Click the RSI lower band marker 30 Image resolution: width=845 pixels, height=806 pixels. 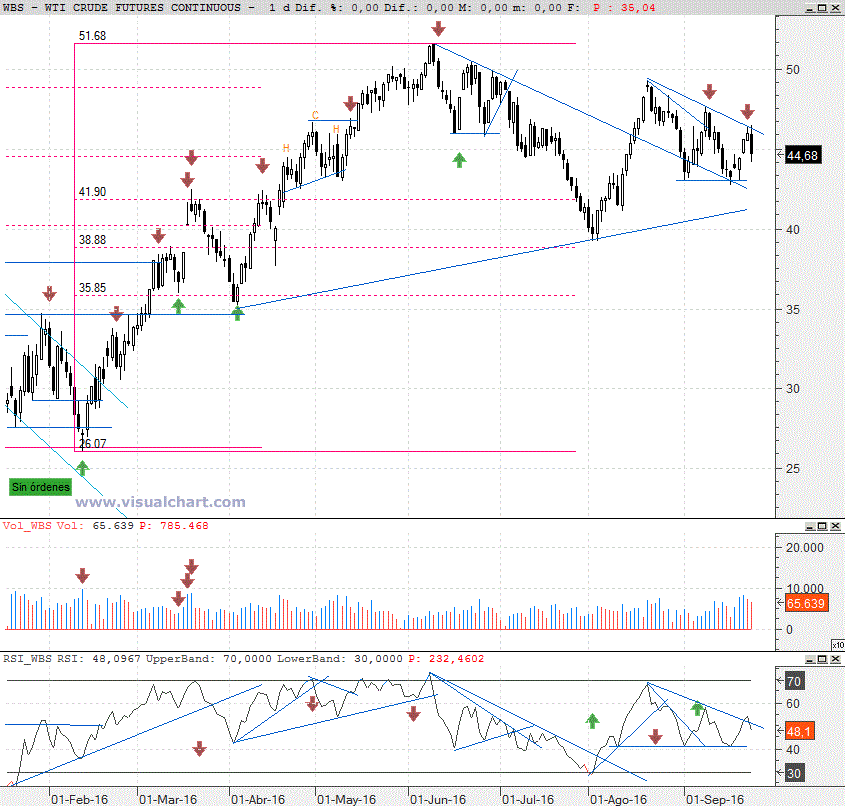[x=794, y=773]
